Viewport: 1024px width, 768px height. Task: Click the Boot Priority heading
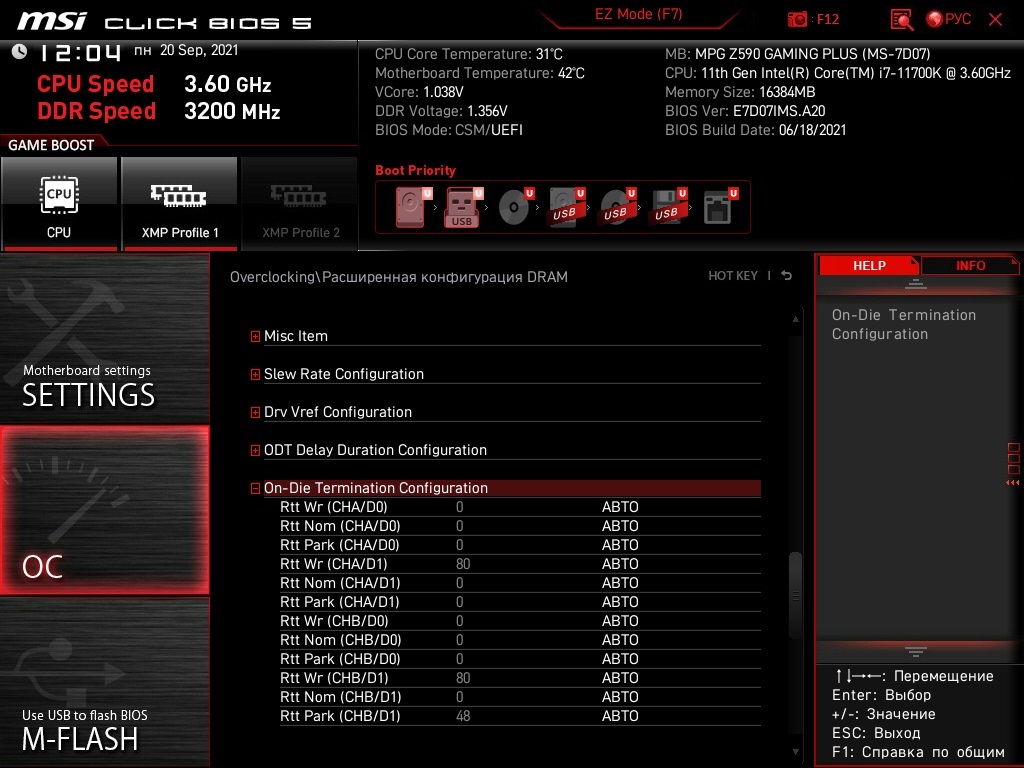[x=415, y=170]
